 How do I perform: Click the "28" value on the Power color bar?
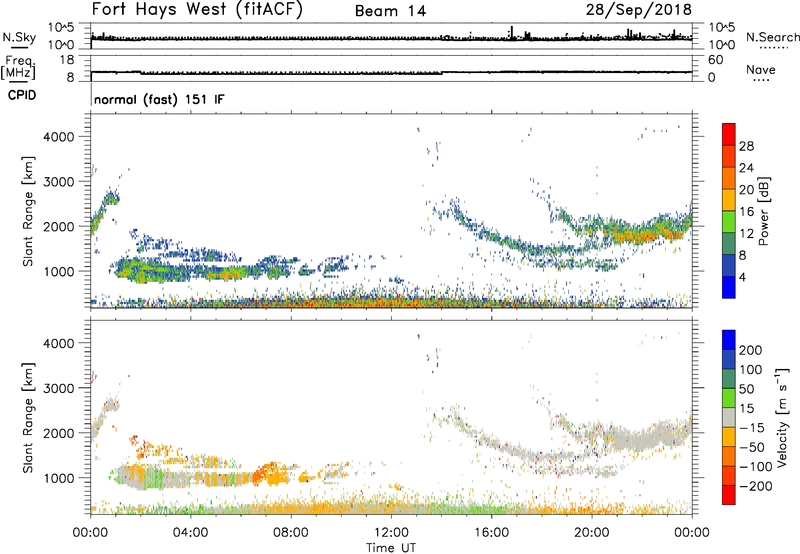click(x=746, y=146)
